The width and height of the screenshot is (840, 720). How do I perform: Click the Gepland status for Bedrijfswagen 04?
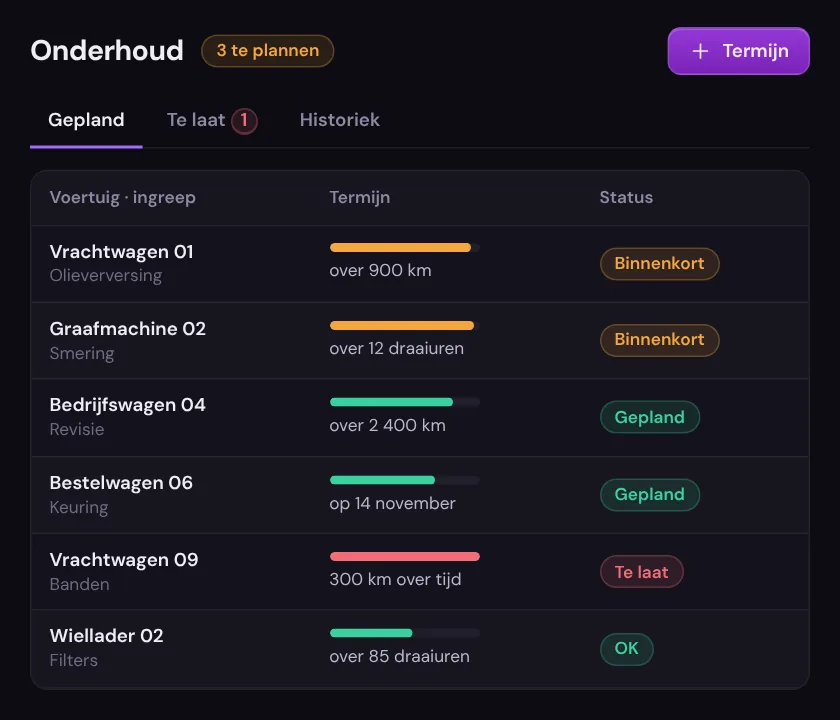tap(650, 417)
